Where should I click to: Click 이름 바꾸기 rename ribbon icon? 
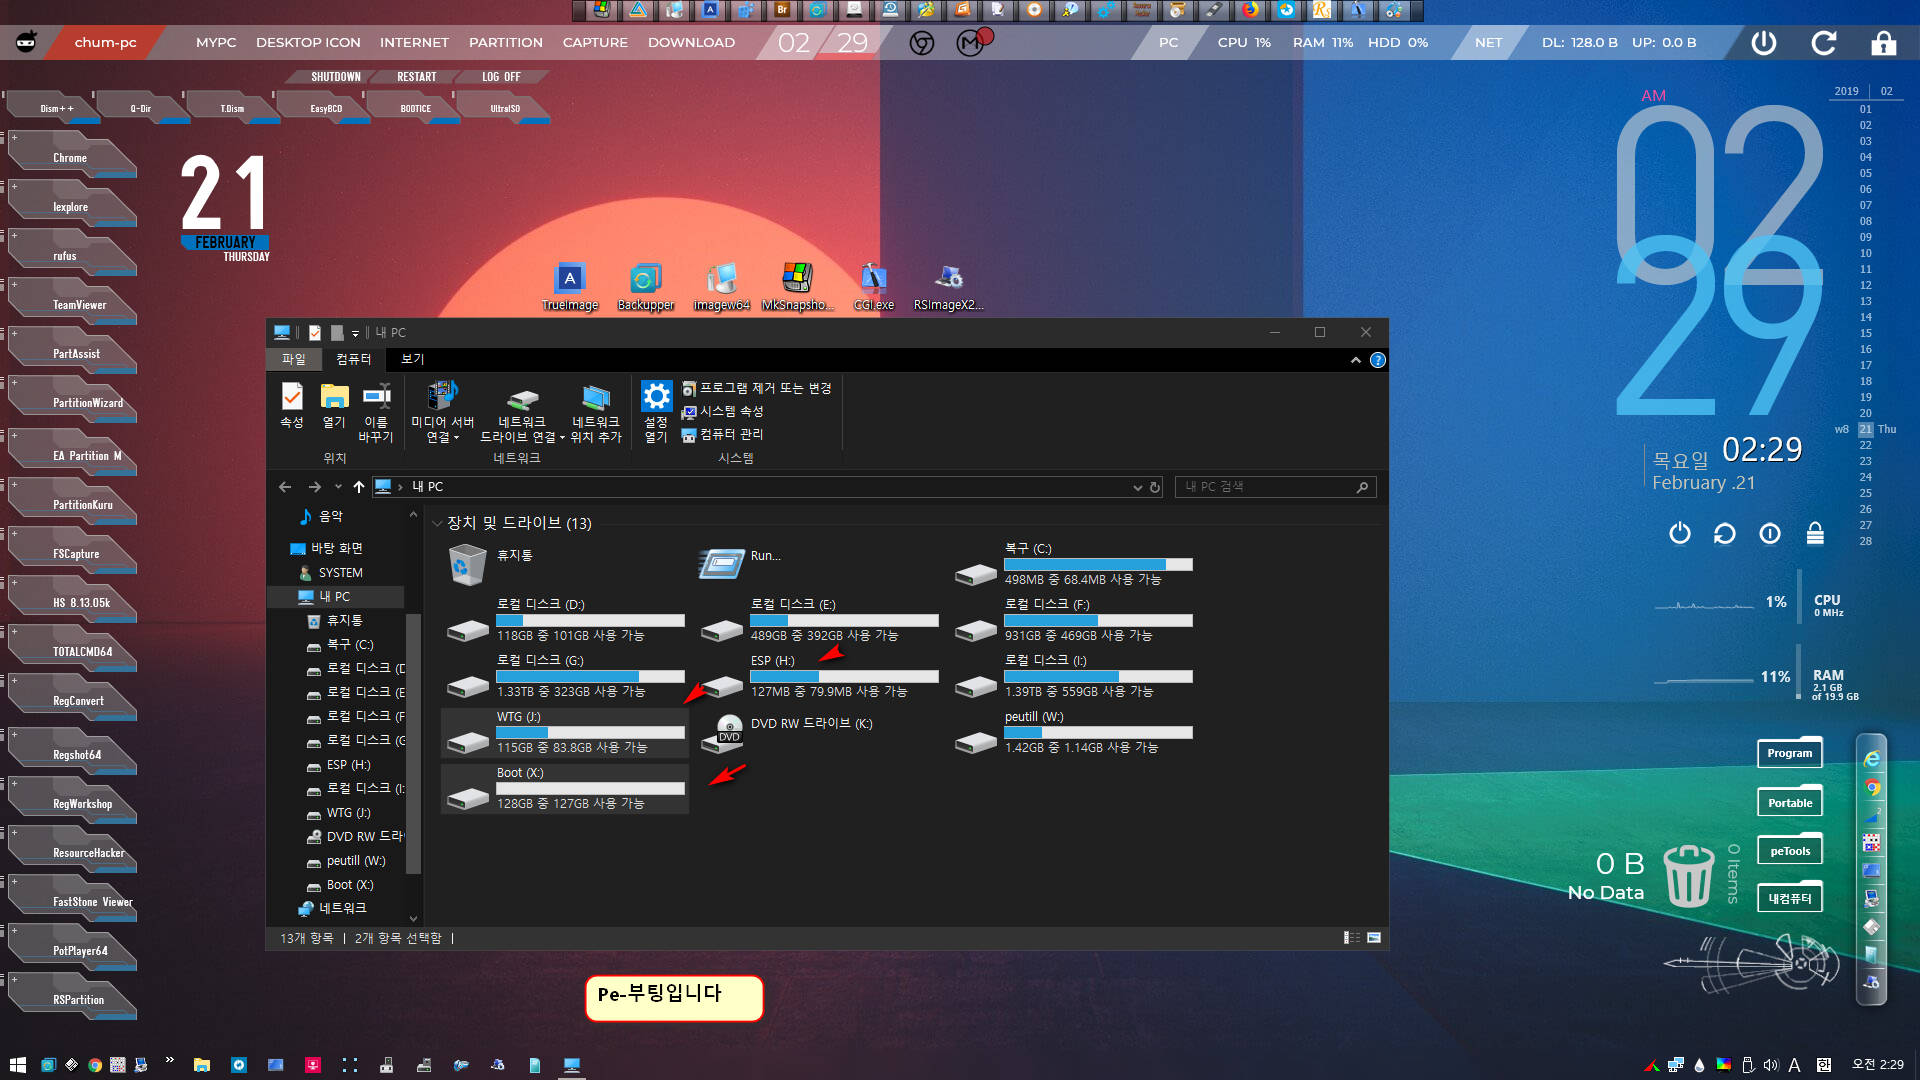[x=376, y=412]
